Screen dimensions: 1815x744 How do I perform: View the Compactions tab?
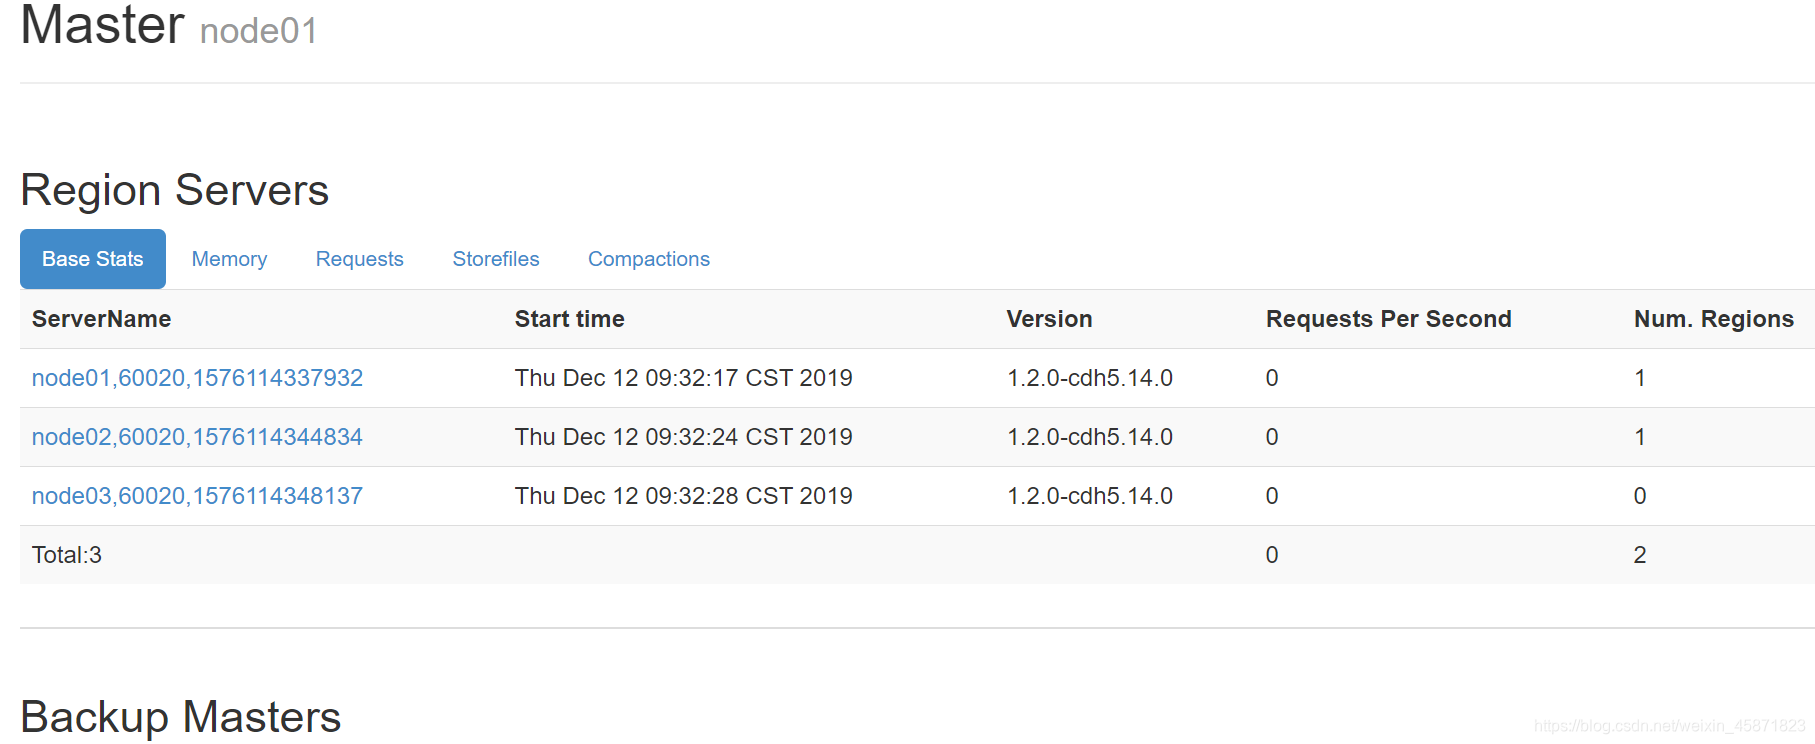[x=649, y=259]
